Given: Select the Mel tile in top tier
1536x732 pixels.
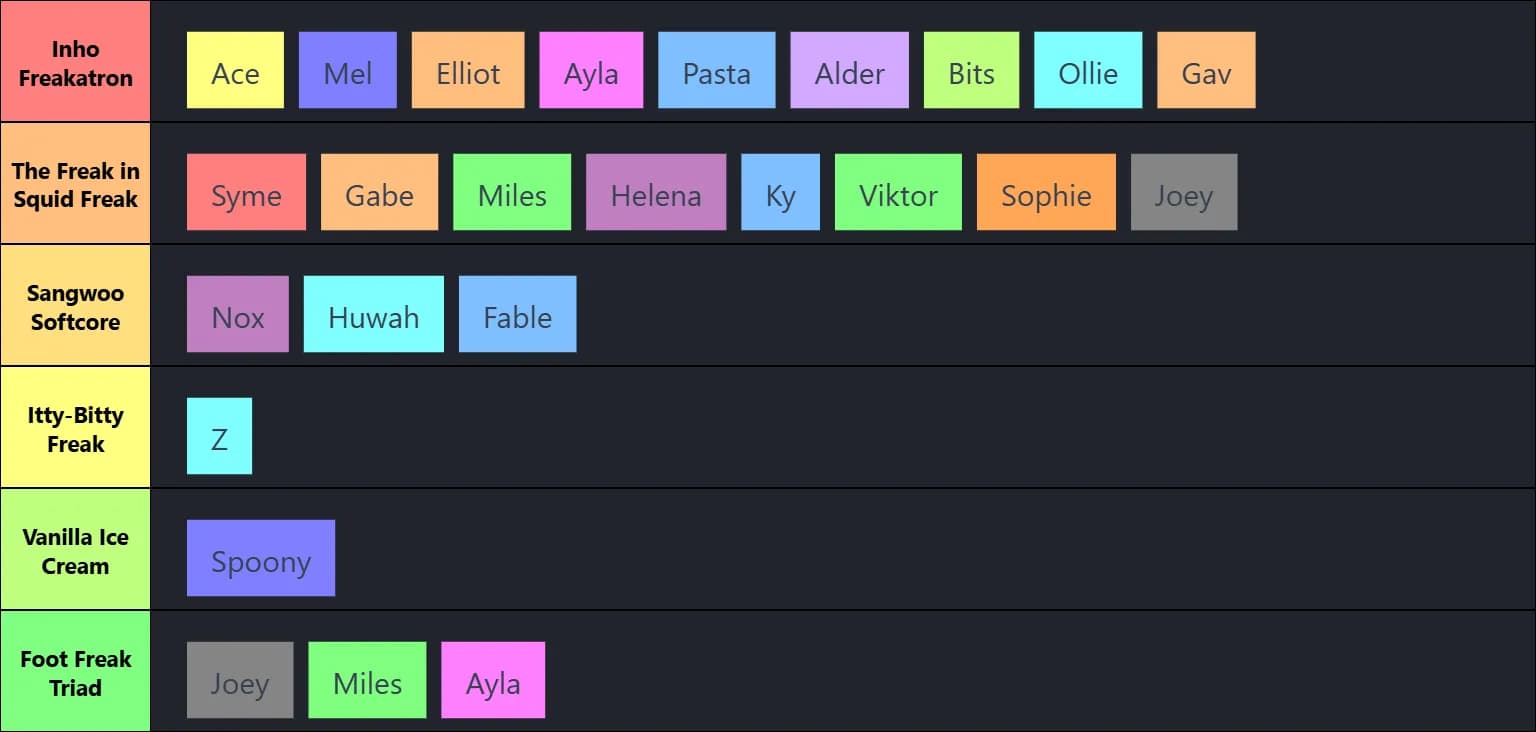Looking at the screenshot, I should 347,70.
